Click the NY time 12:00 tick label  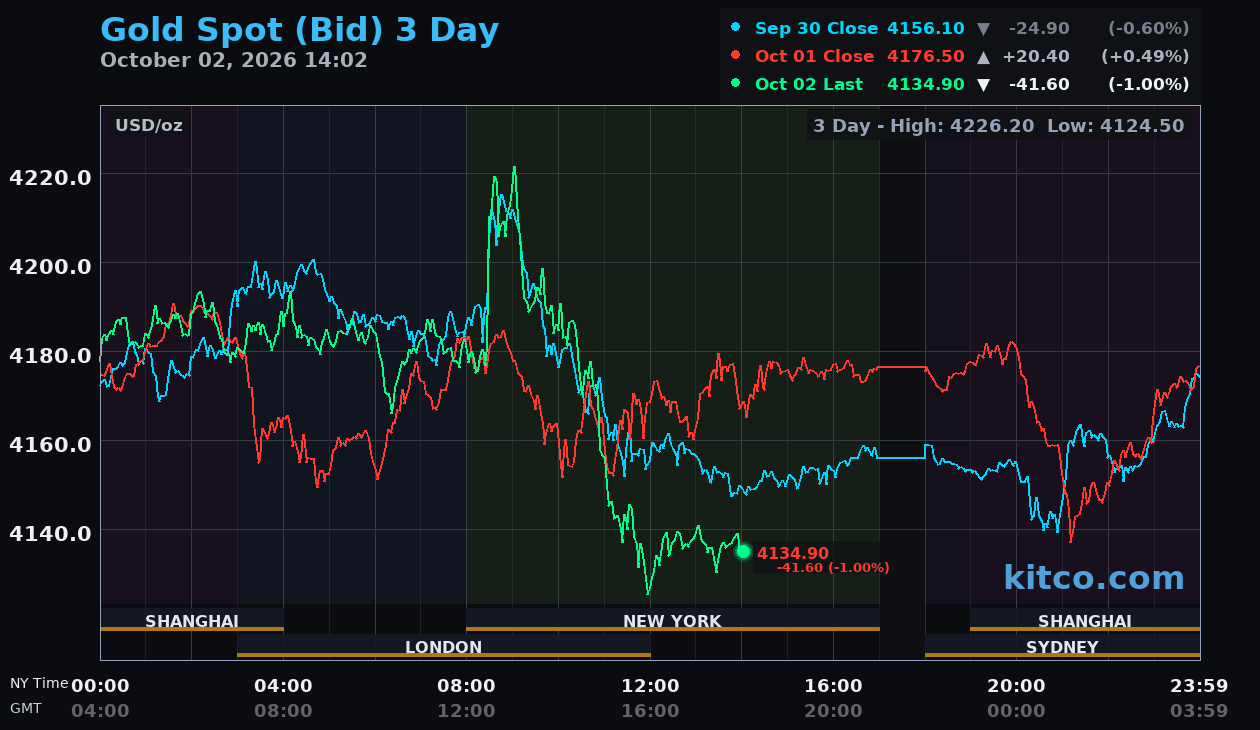[650, 686]
